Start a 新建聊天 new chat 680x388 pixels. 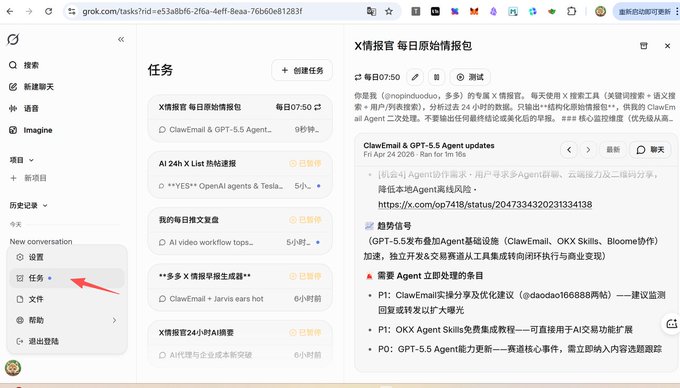pyautogui.click(x=31, y=87)
